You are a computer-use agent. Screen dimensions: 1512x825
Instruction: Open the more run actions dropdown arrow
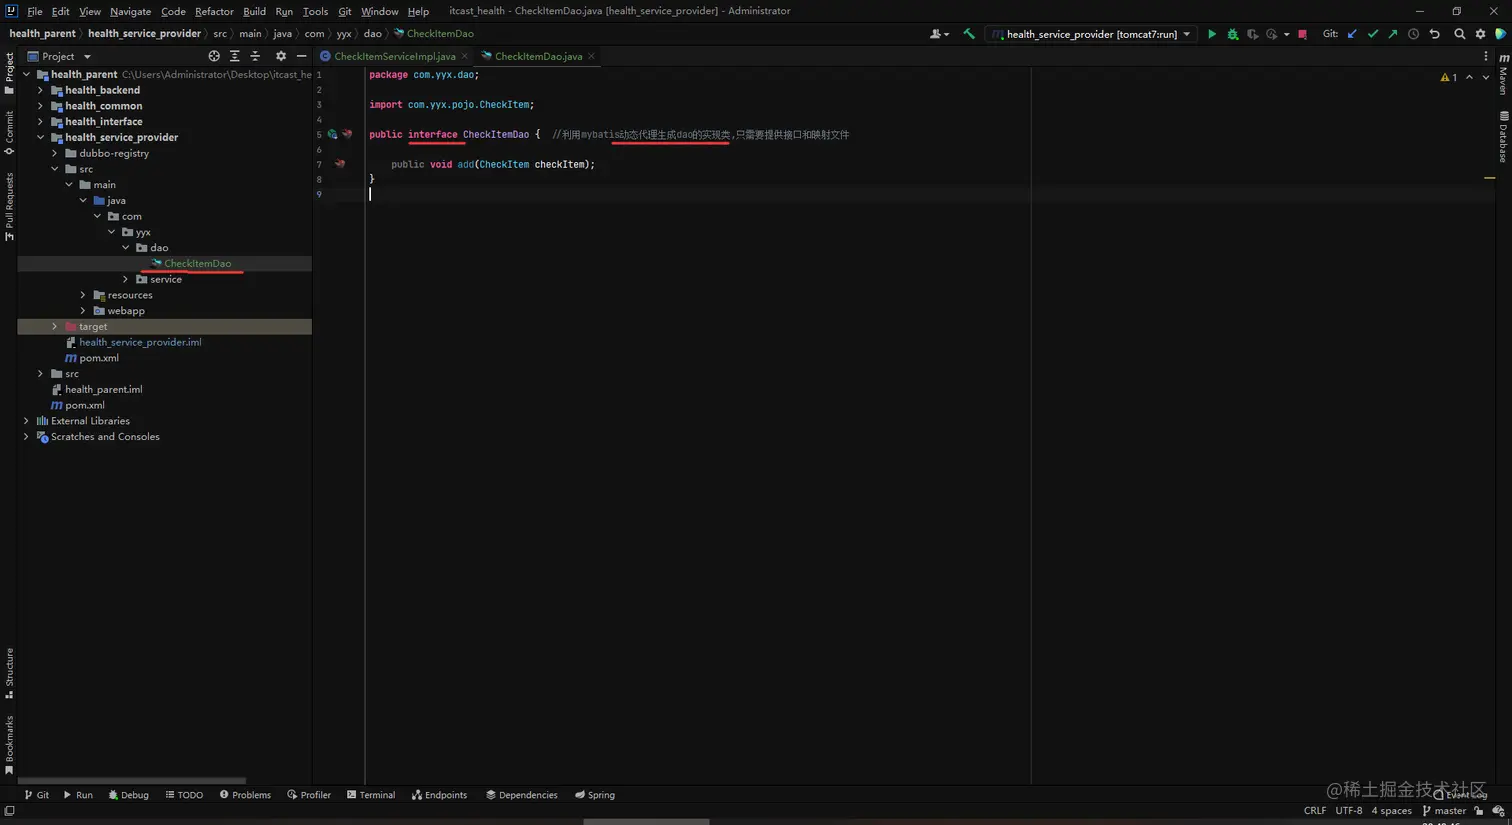click(x=1286, y=34)
